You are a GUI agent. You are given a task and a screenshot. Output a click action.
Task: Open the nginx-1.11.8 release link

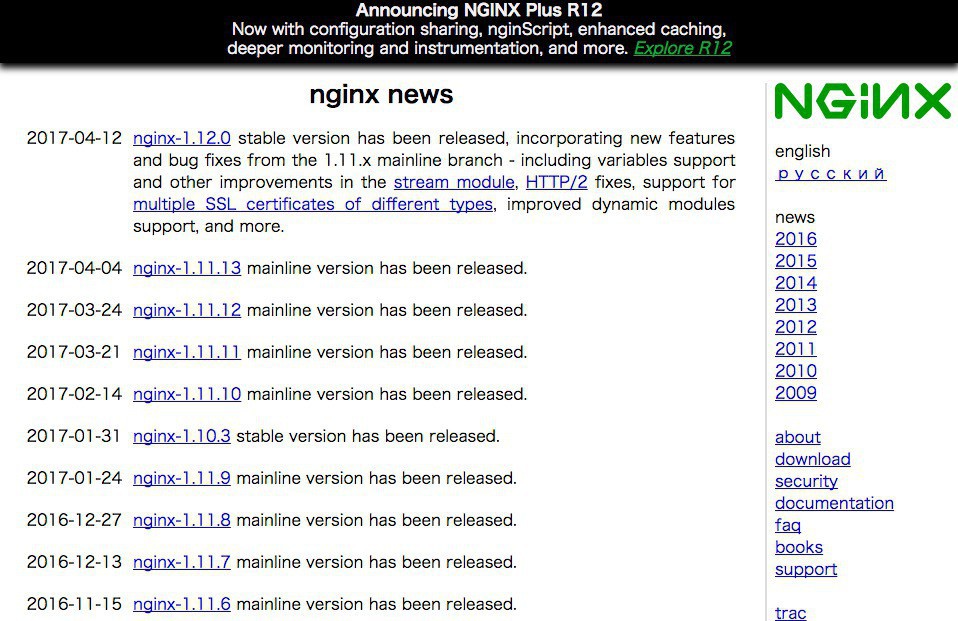[181, 520]
